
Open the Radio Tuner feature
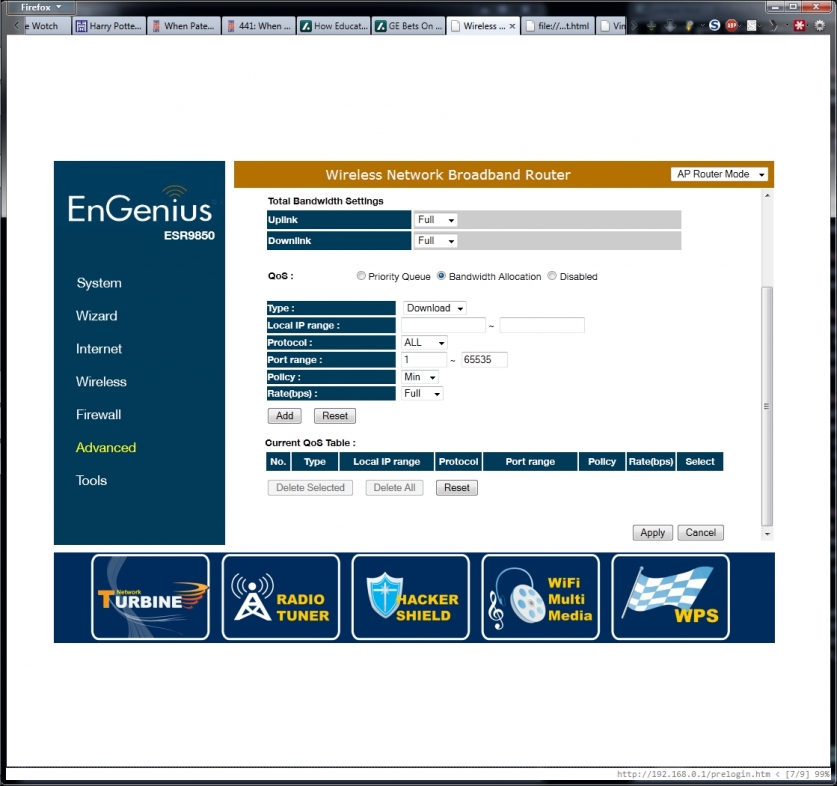point(280,597)
